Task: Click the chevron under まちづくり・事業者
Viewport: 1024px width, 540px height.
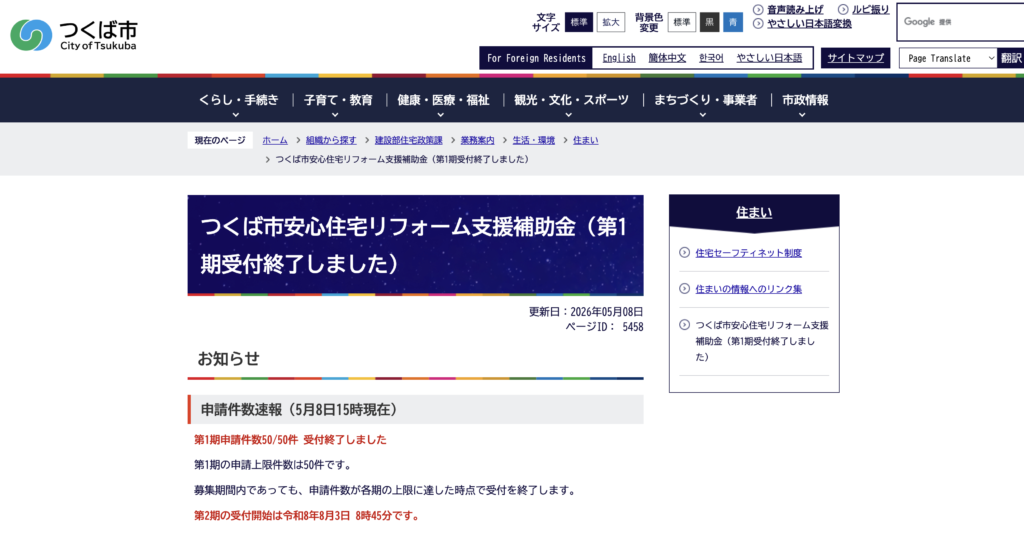Action: 703,115
